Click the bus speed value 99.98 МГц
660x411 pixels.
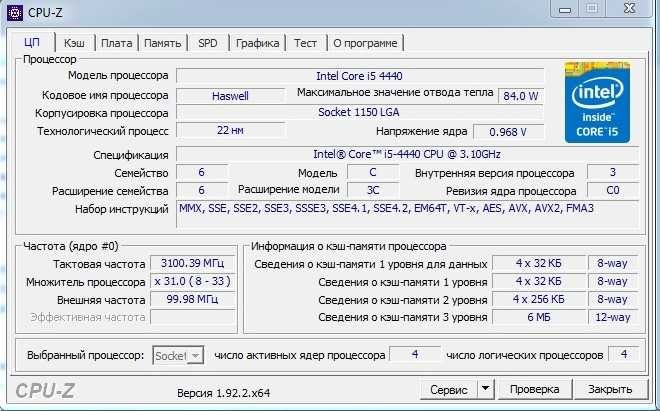[193, 299]
